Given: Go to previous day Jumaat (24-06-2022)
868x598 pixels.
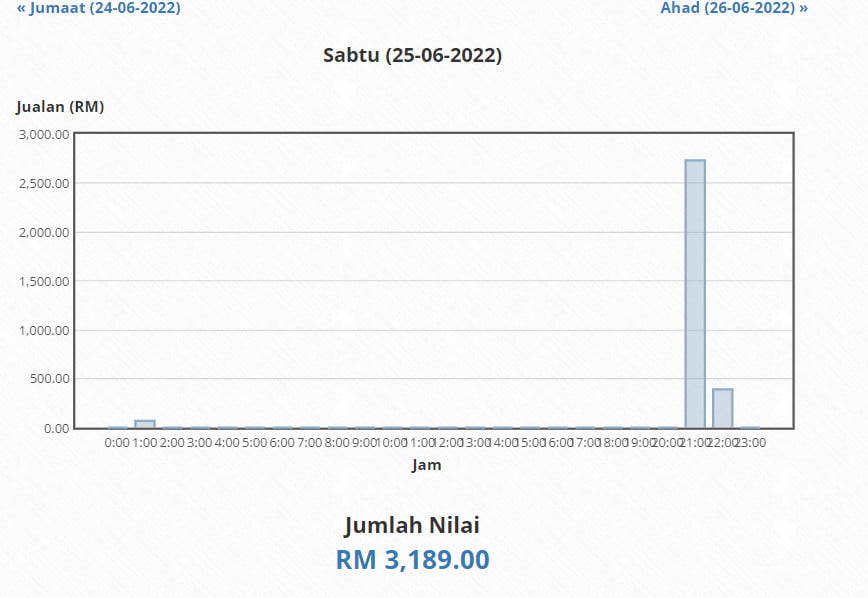Looking at the screenshot, I should pyautogui.click(x=99, y=8).
